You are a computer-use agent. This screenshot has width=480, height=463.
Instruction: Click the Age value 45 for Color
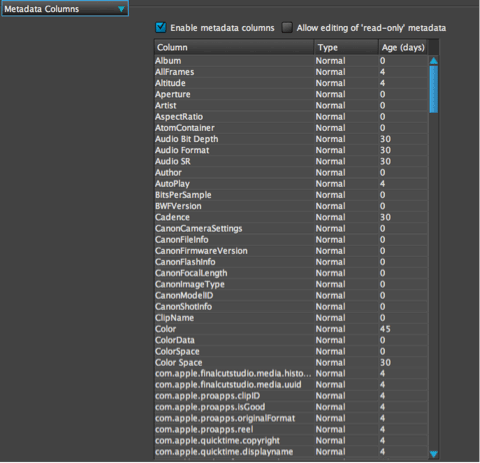[385, 329]
